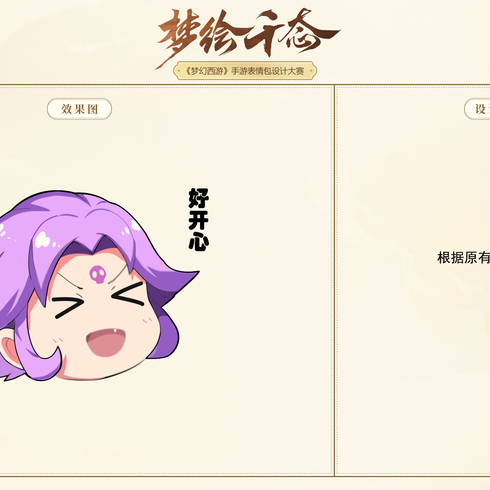The height and width of the screenshot is (490, 490).
Task: Click the partially visible 设计 label badge
Action: [477, 109]
